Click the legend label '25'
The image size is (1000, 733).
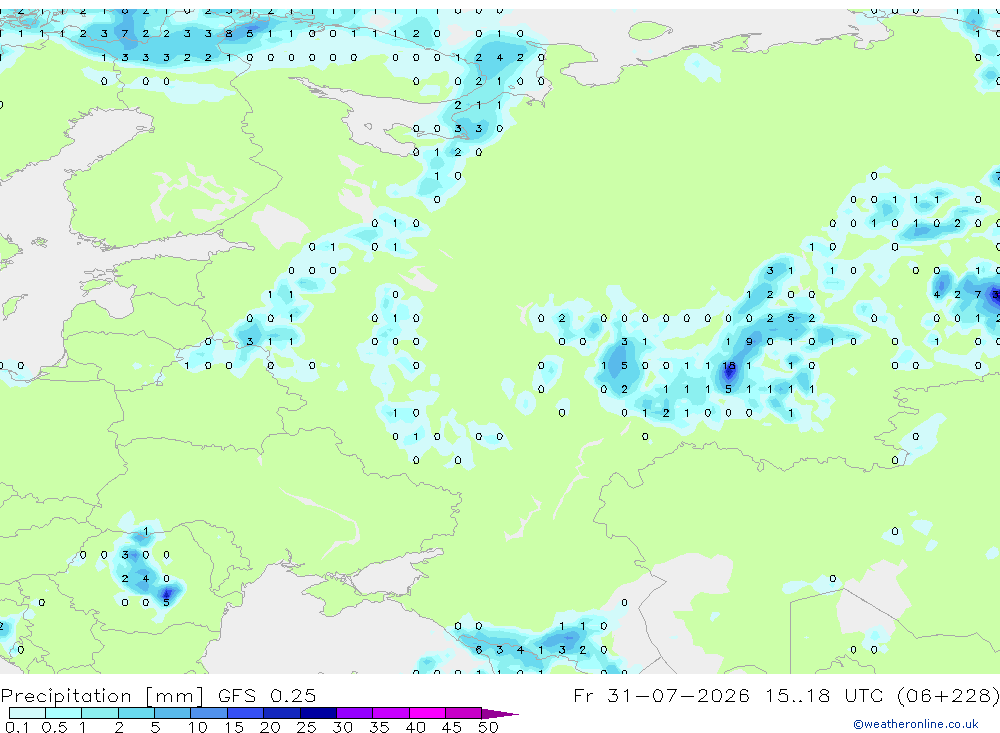pyautogui.click(x=306, y=727)
